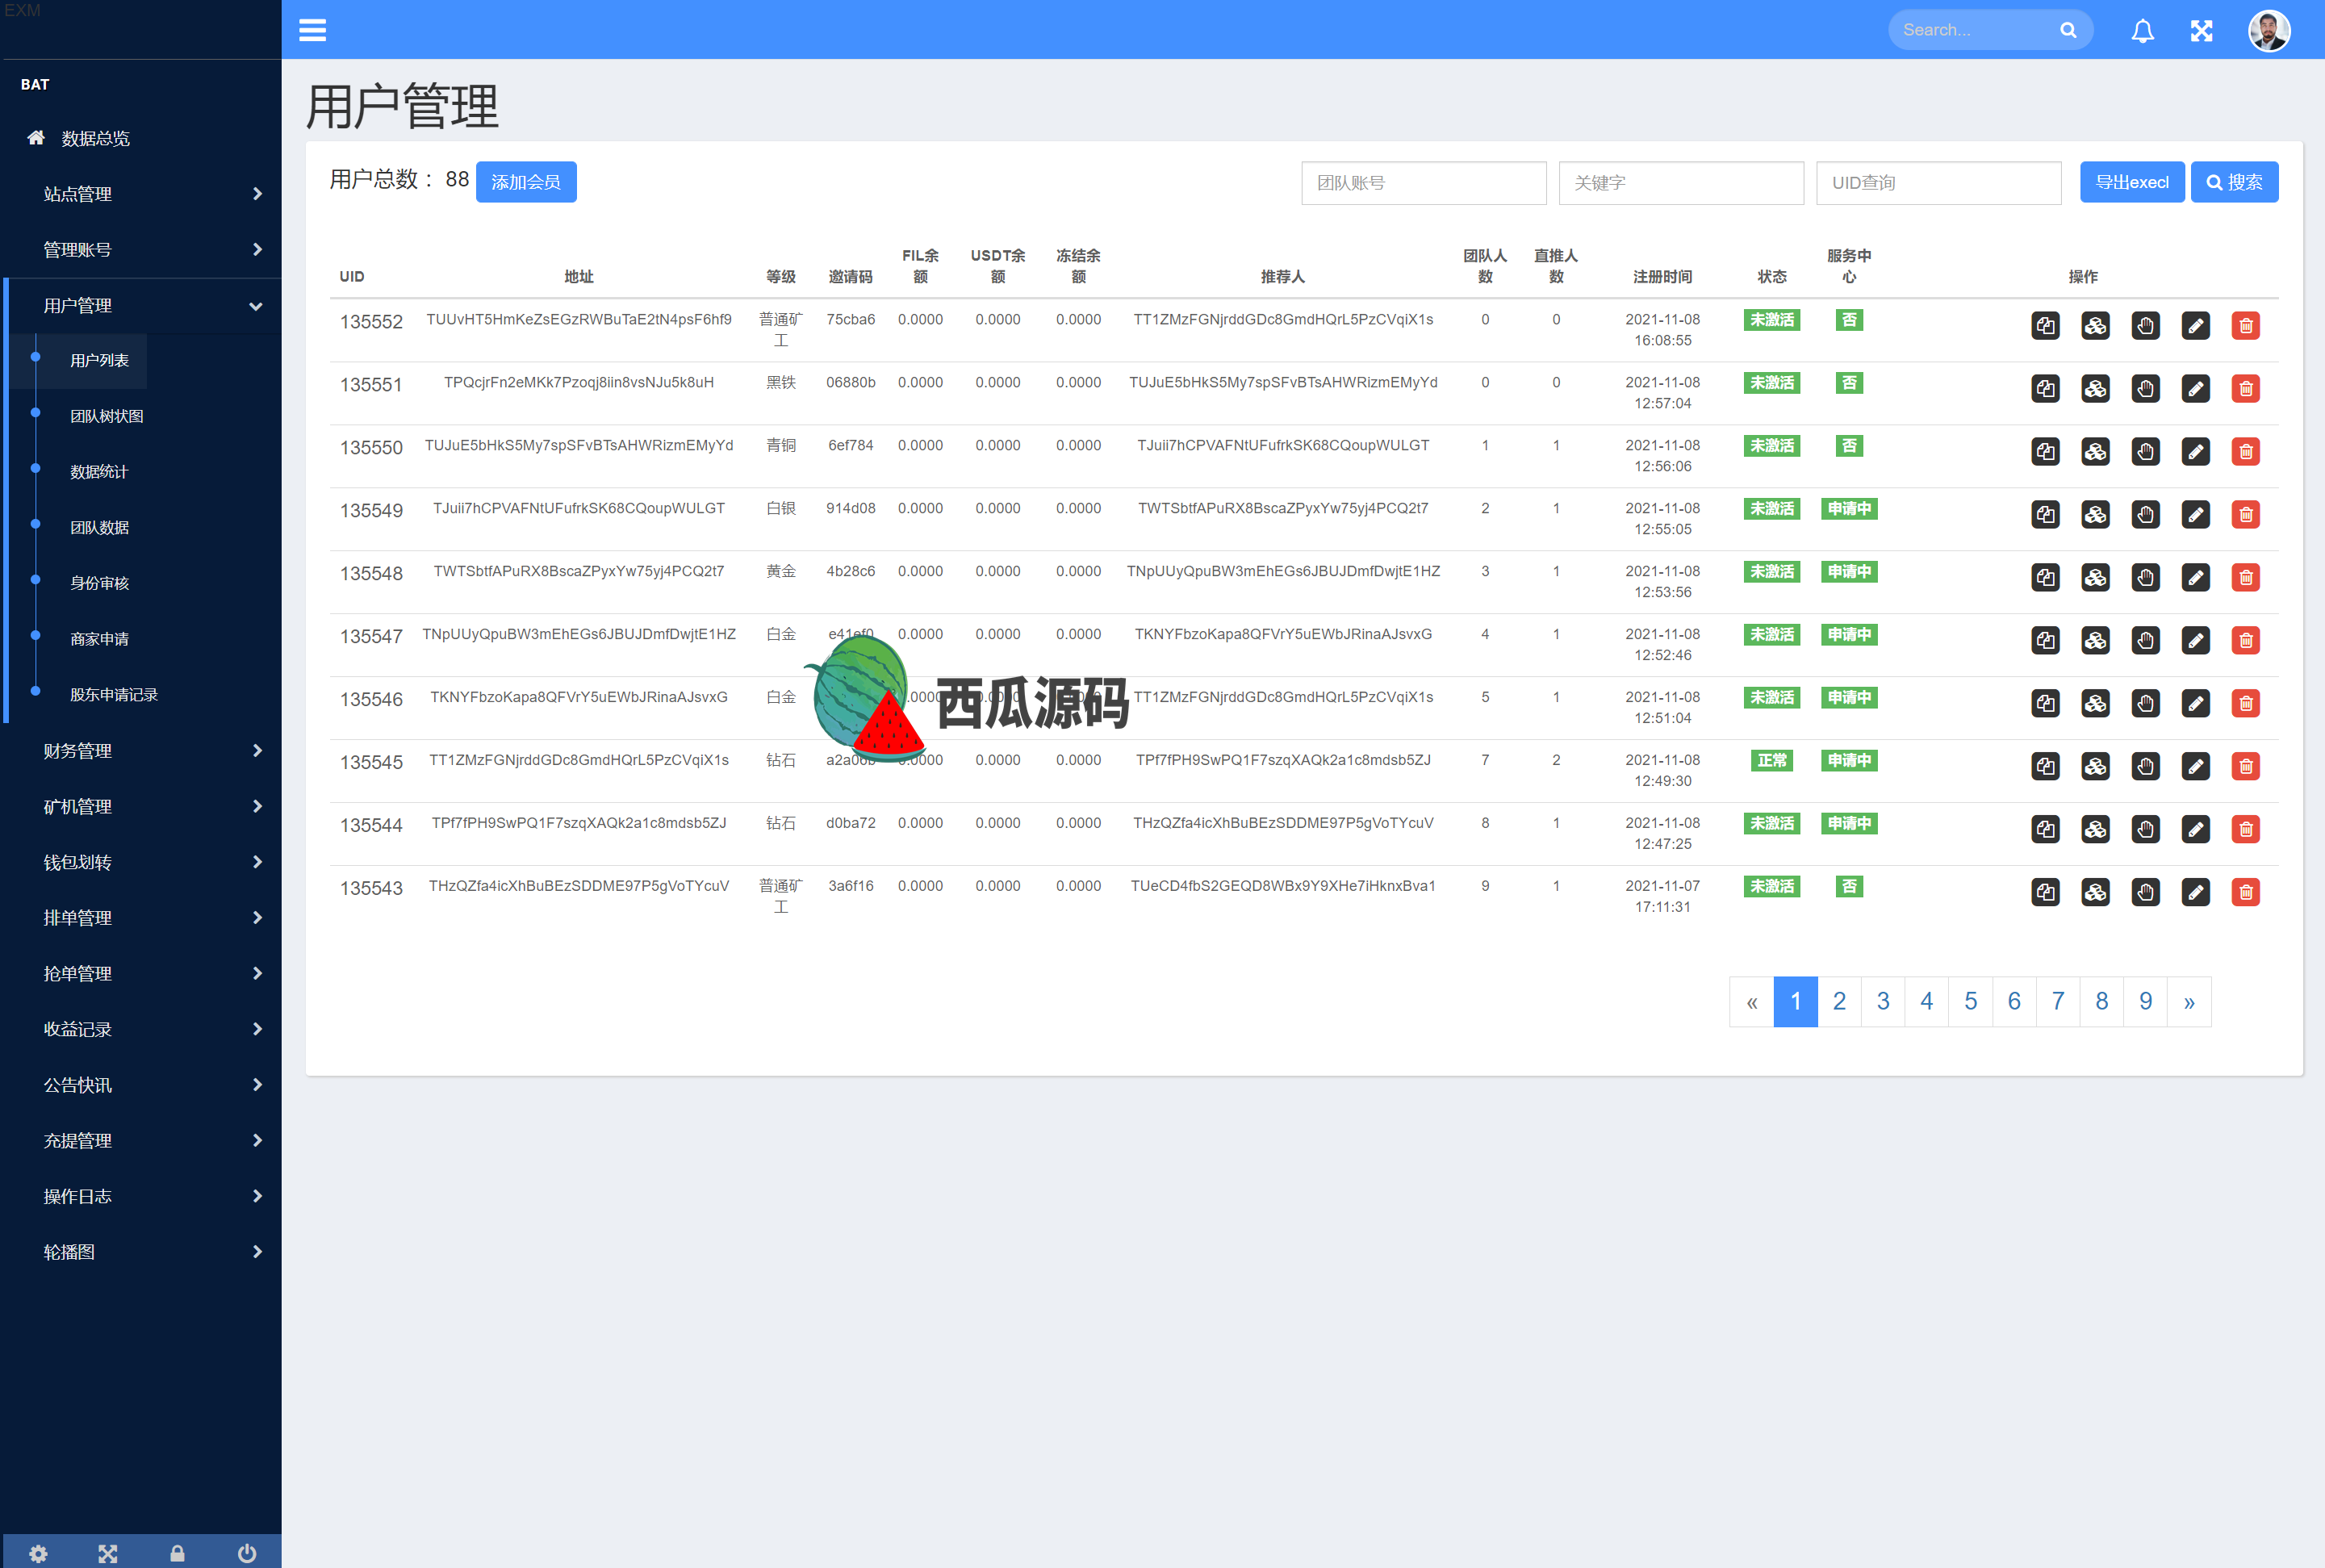Click the hand icon for UID 135547
Image resolution: width=2325 pixels, height=1568 pixels.
pos(2145,641)
